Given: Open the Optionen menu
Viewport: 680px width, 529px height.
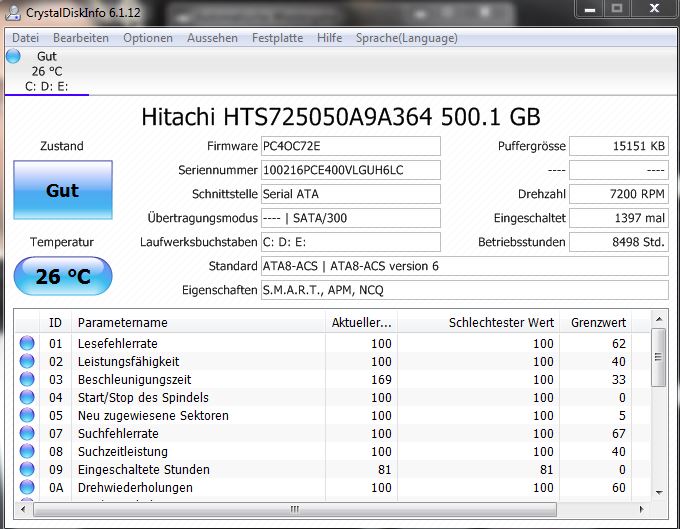Looking at the screenshot, I should [148, 38].
